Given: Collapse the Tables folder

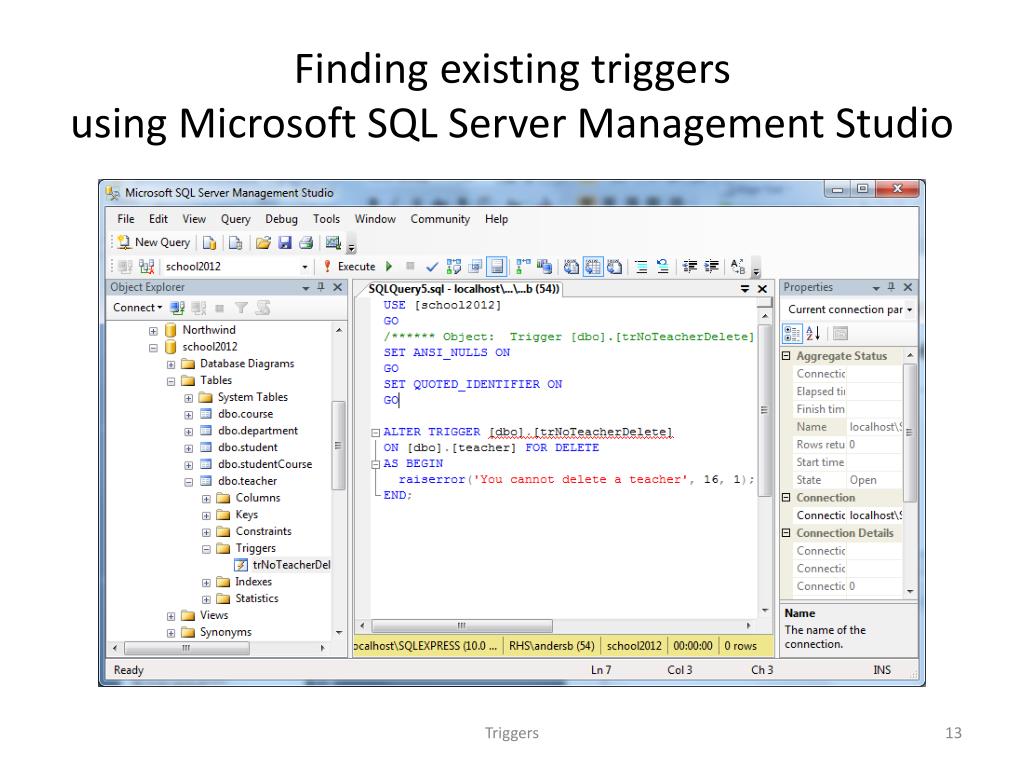Looking at the screenshot, I should 170,381.
